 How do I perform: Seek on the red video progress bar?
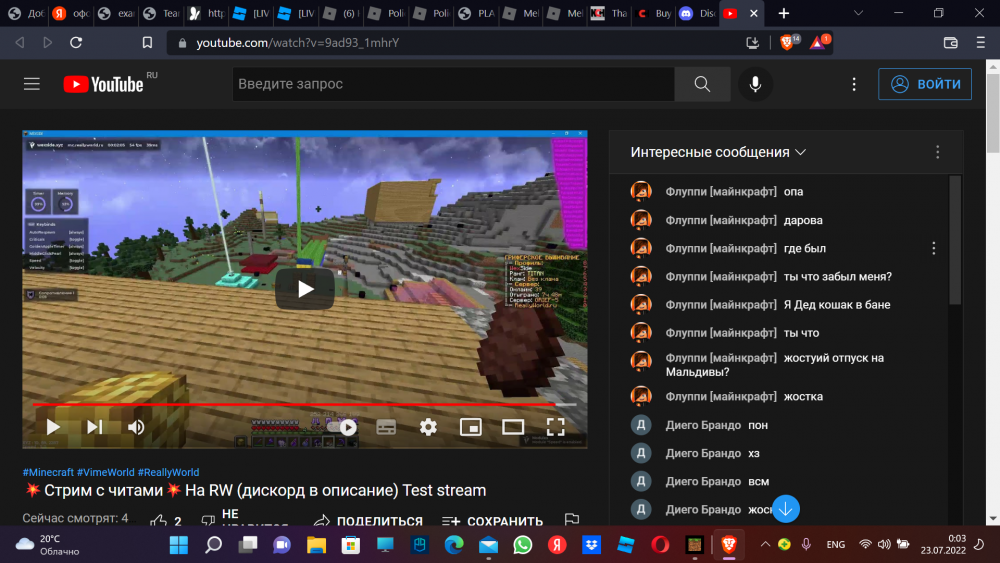pyautogui.click(x=305, y=404)
